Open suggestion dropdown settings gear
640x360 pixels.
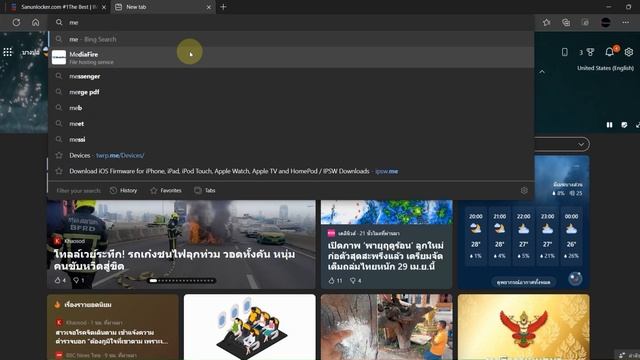click(x=524, y=191)
